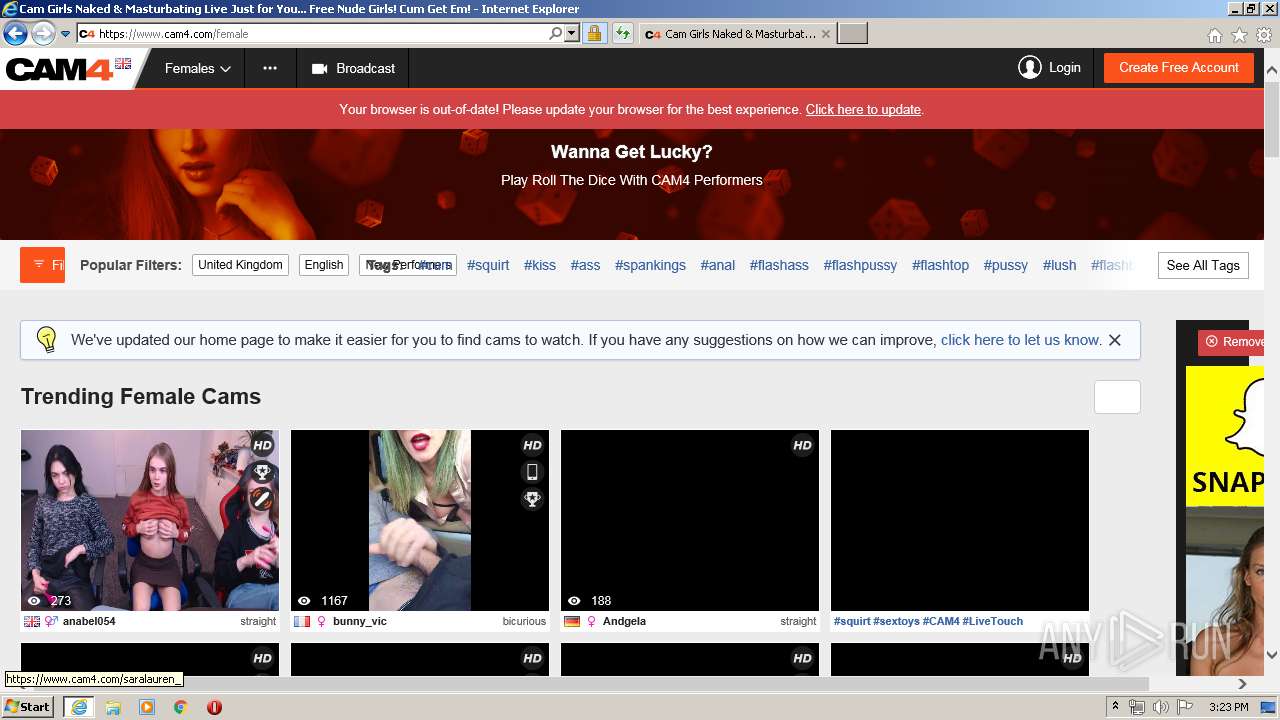Click the Broadcast menu item
The image size is (1280, 720).
pyautogui.click(x=353, y=68)
